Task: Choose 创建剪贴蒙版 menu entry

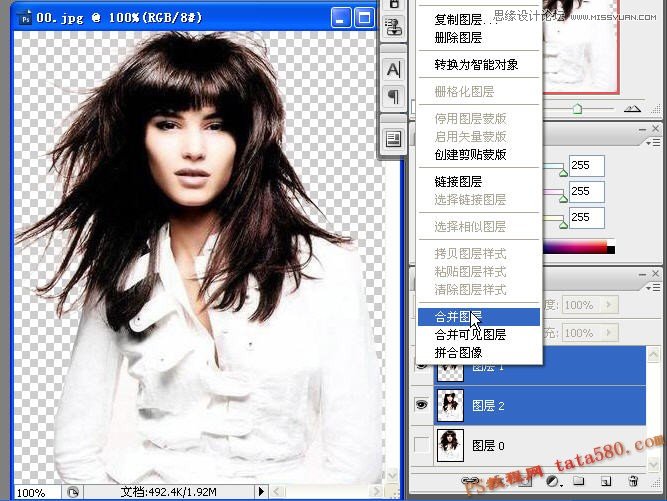Action: (x=470, y=154)
